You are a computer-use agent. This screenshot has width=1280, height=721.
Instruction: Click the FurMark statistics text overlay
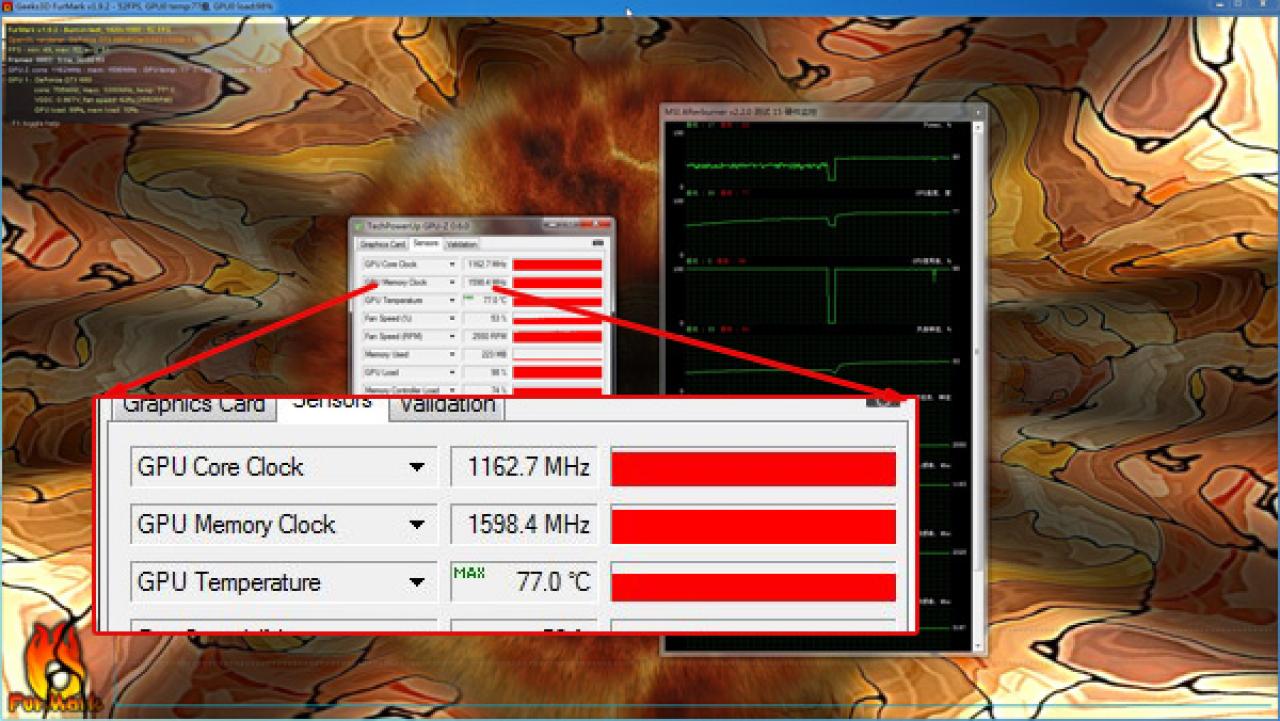138,76
